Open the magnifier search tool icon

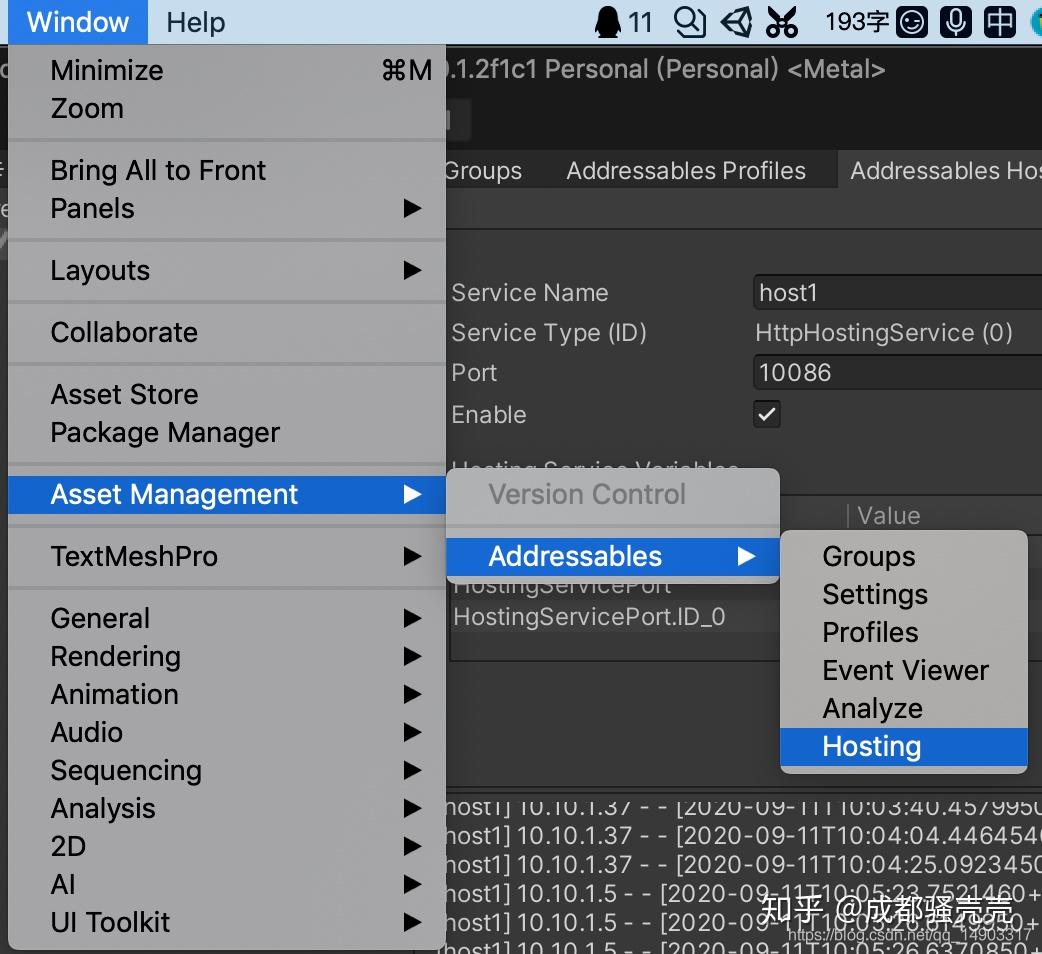690,21
